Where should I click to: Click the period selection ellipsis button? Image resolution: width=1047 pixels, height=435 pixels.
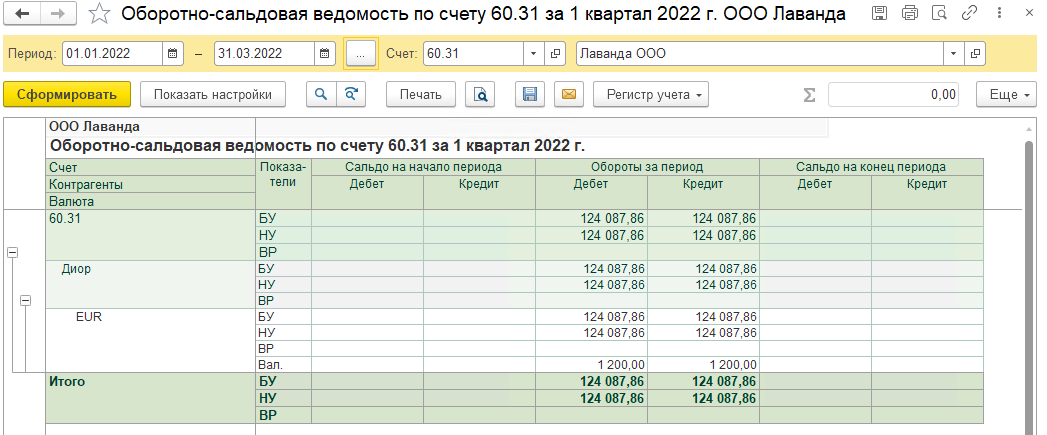pyautogui.click(x=360, y=54)
